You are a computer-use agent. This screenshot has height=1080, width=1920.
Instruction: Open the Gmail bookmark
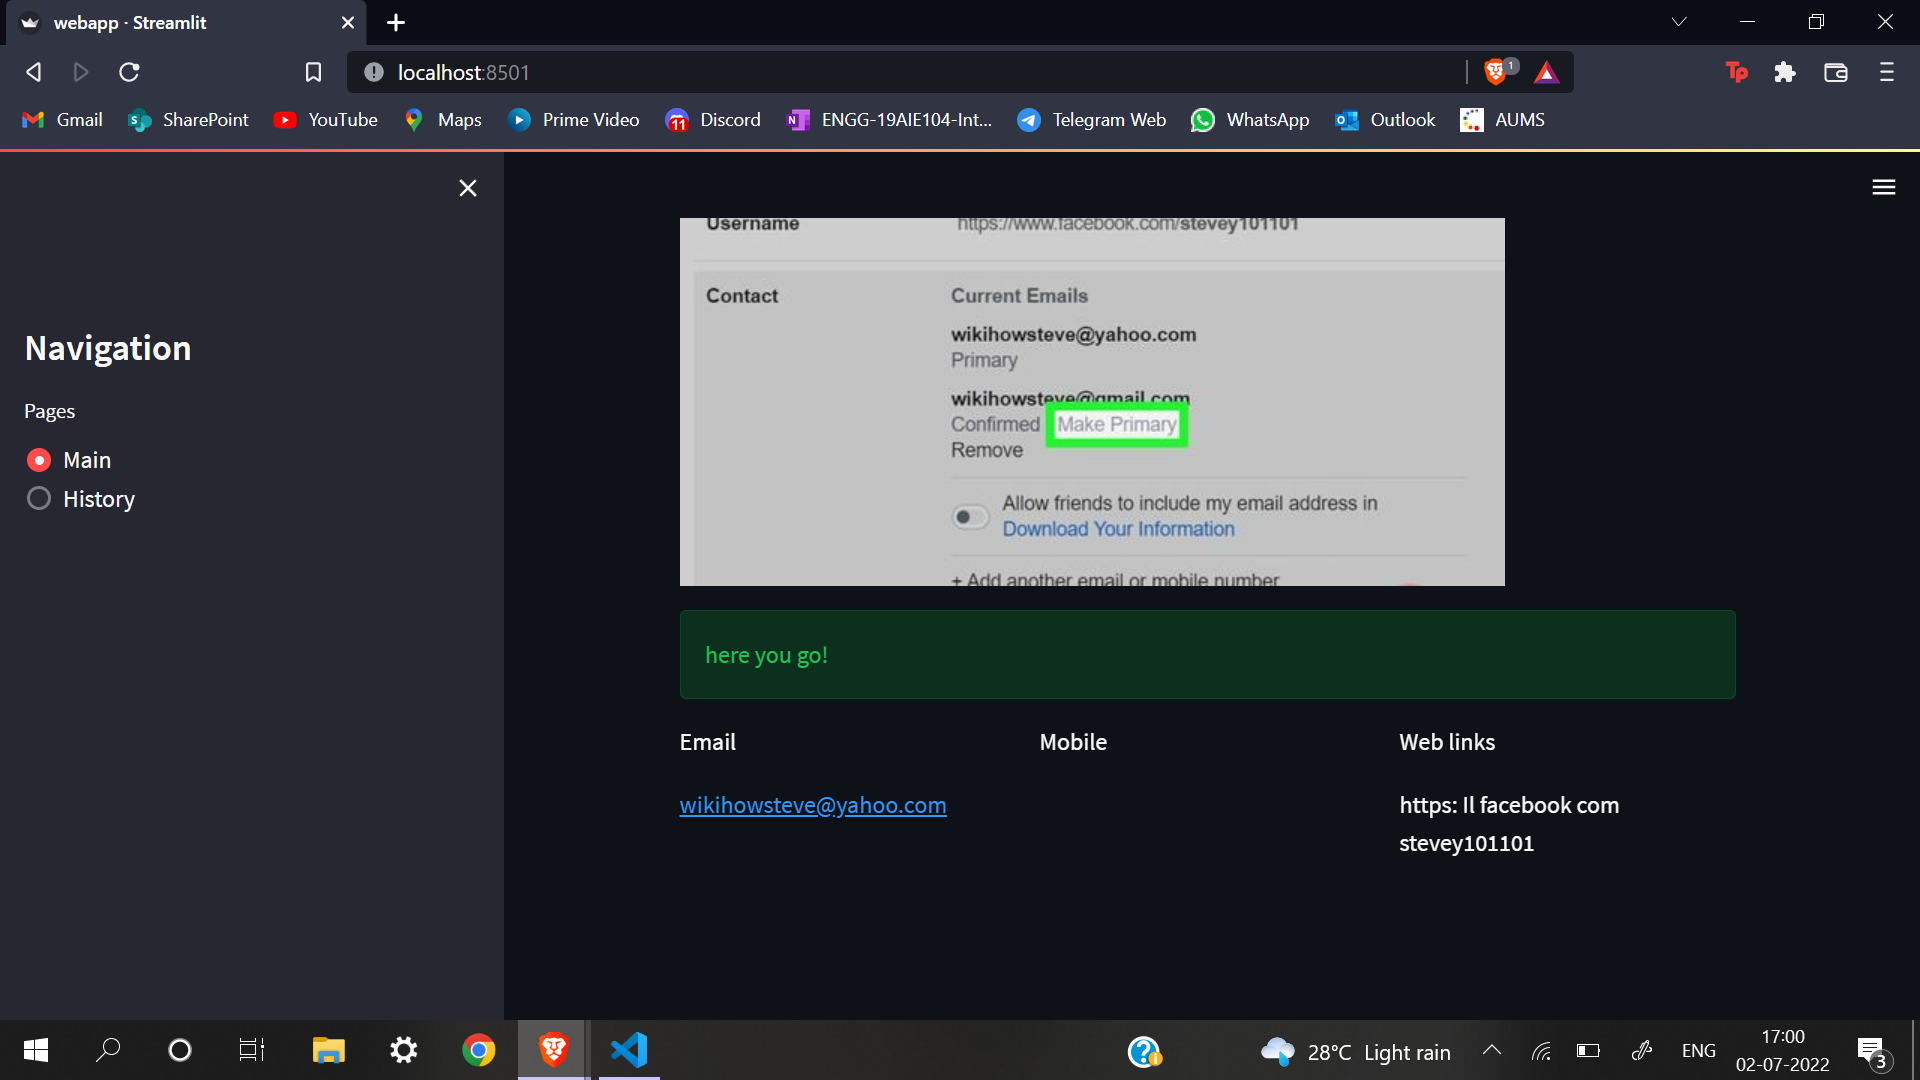[63, 120]
